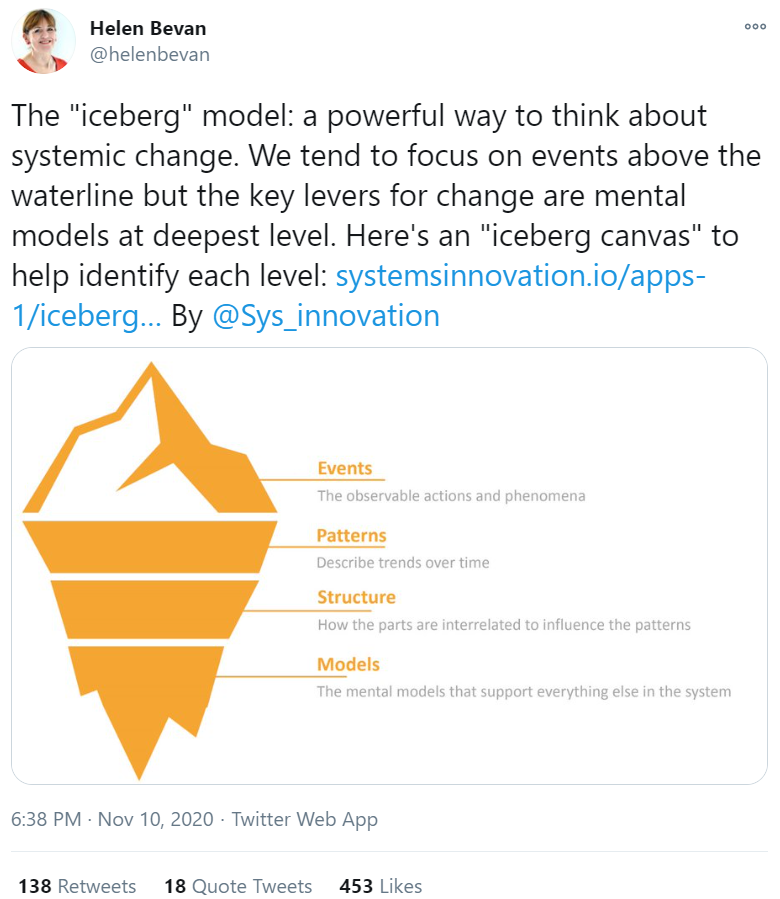
Task: Open the 6:38 PM timestamp link
Action: (46, 819)
